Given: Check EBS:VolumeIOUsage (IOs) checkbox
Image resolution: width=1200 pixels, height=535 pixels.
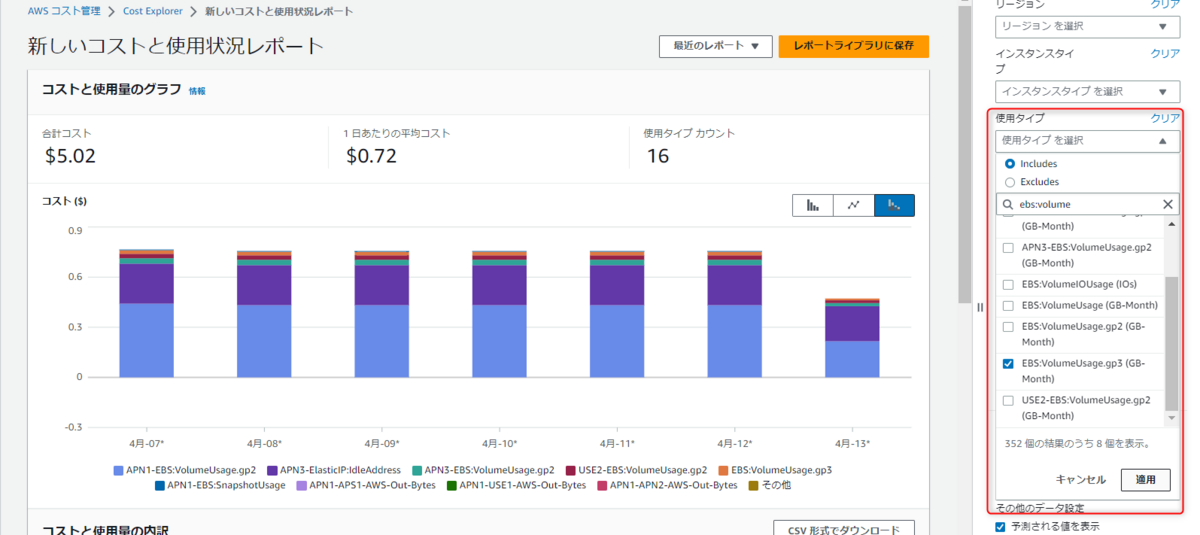Looking at the screenshot, I should tap(1008, 284).
